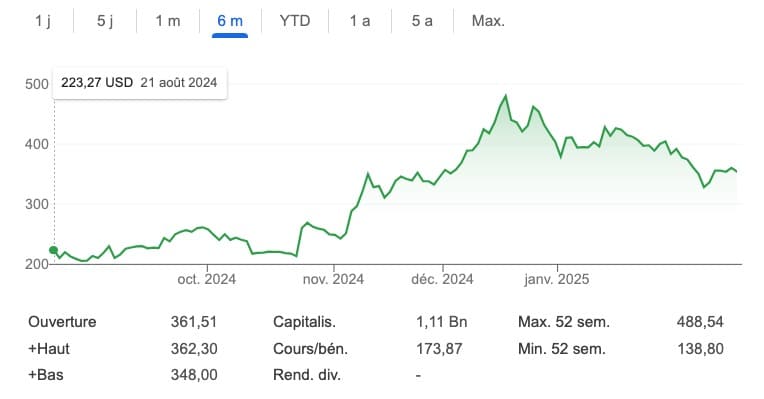This screenshot has height=399, width=764.
Task: Click the active 6 m tab
Action: [x=230, y=21]
